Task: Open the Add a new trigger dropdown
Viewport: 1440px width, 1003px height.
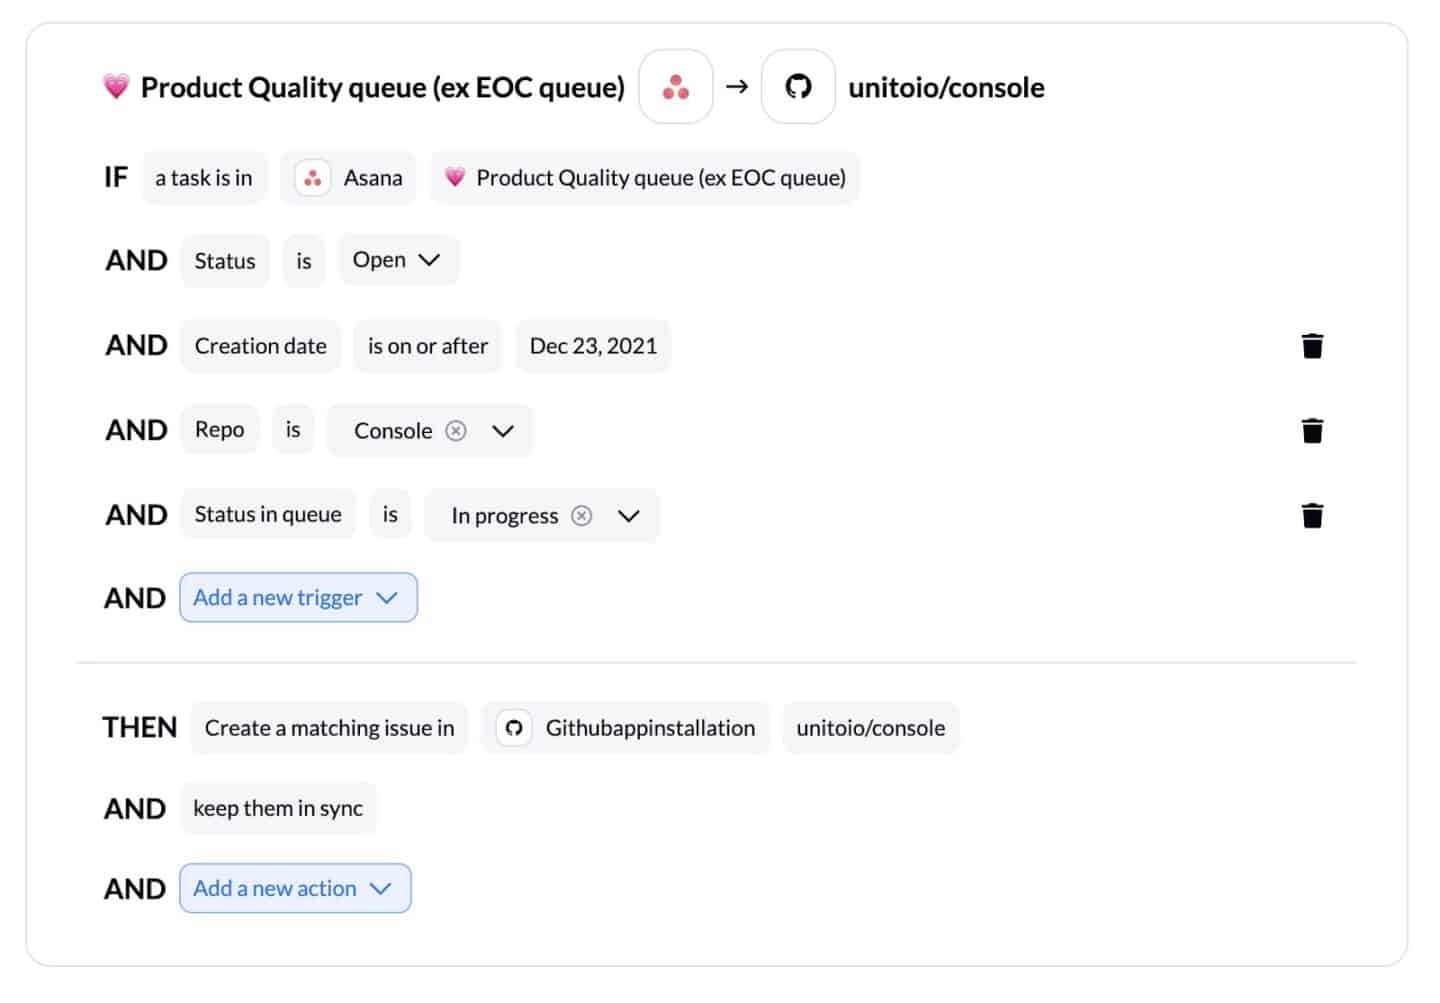Action: click(x=298, y=597)
